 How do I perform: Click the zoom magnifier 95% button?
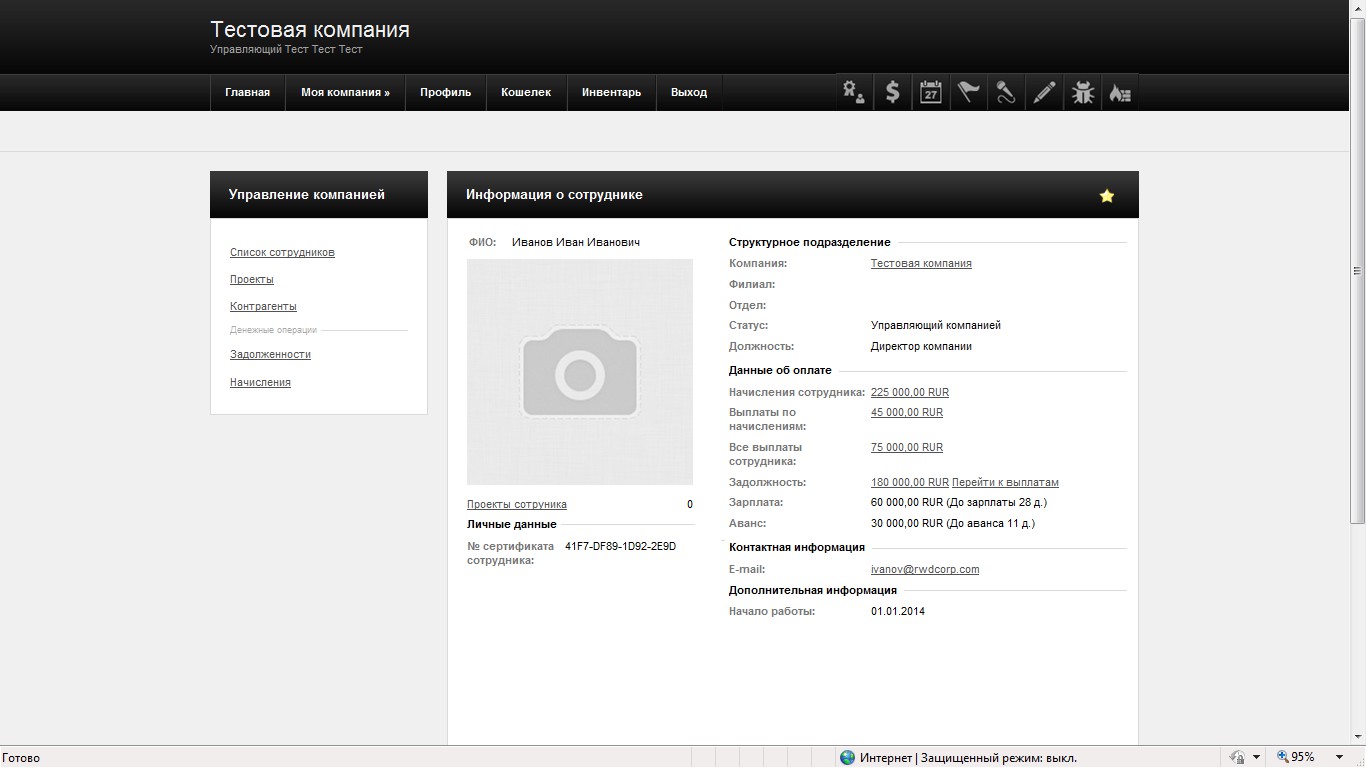1295,757
